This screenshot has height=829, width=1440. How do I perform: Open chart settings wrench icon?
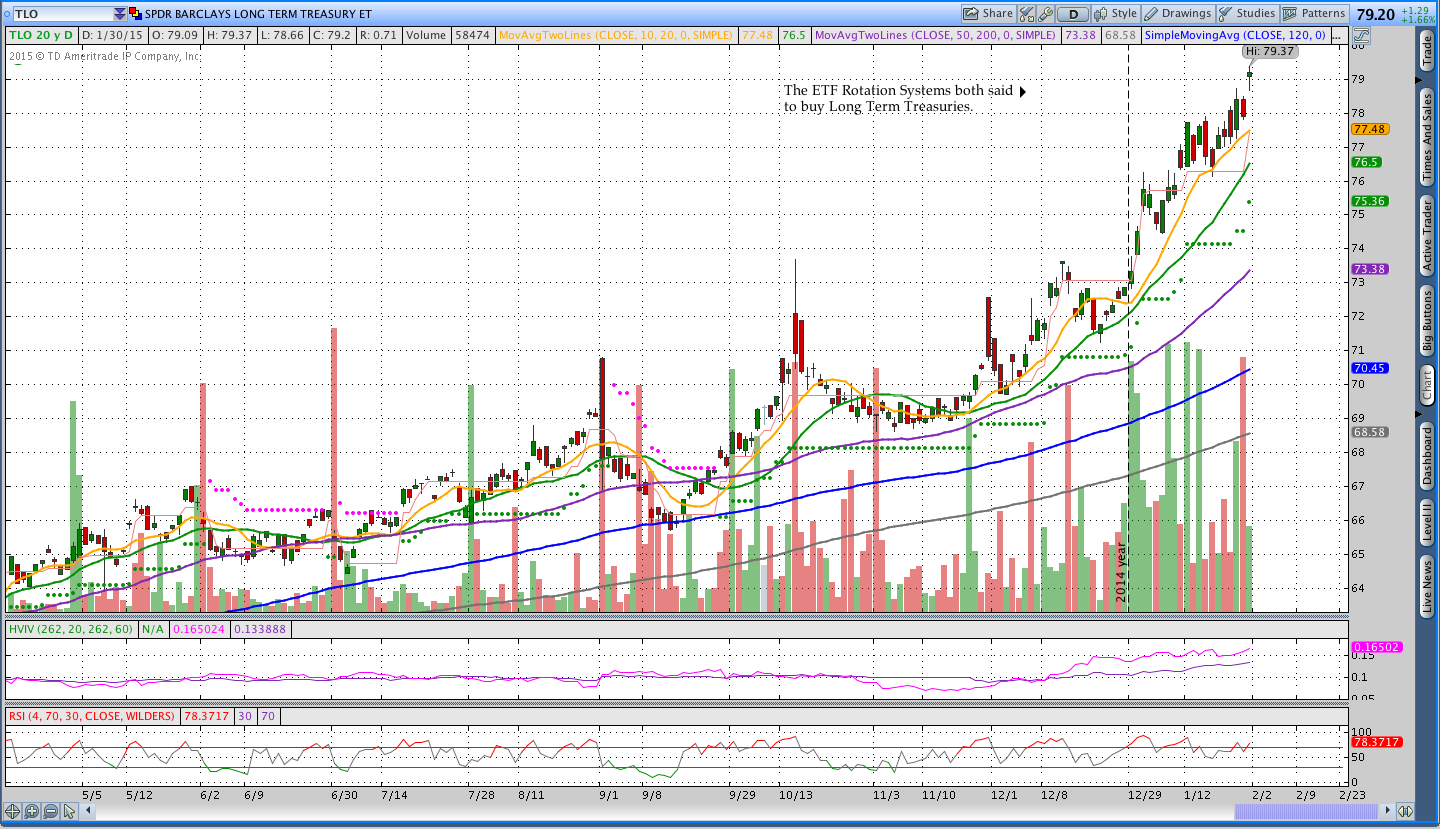pyautogui.click(x=1046, y=14)
